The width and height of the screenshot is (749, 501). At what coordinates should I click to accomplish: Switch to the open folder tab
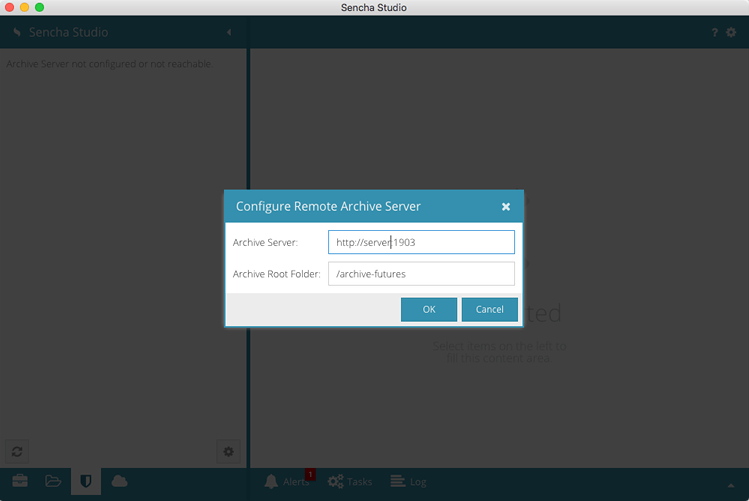coord(53,481)
